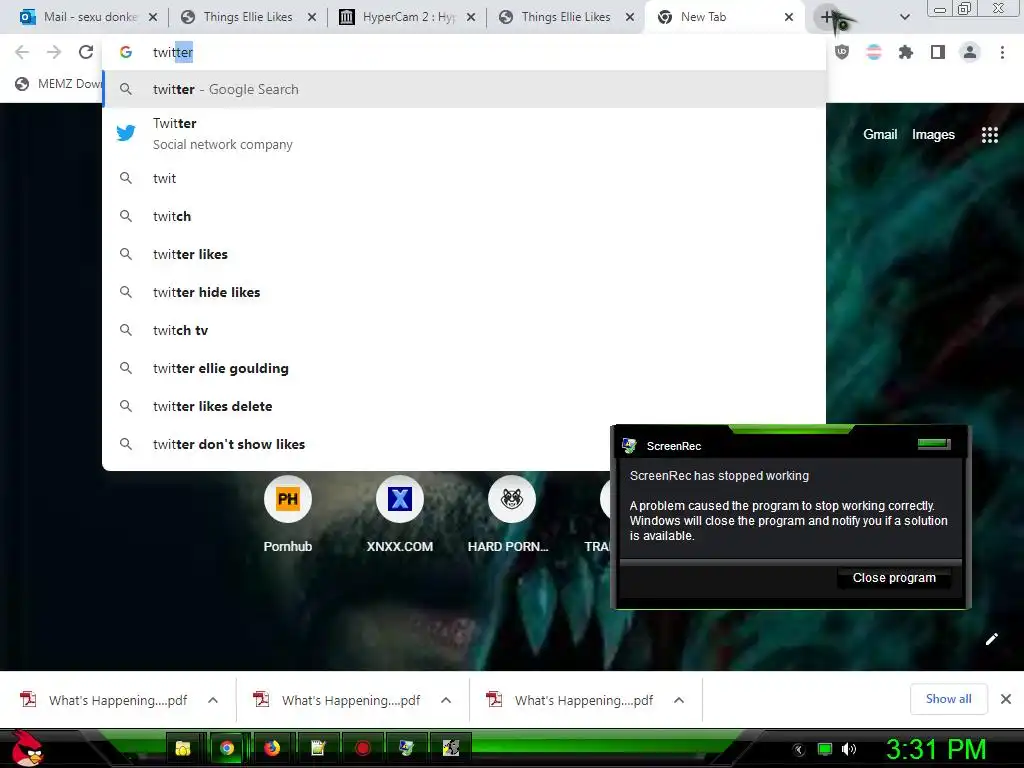Reload the current page

click(x=86, y=52)
